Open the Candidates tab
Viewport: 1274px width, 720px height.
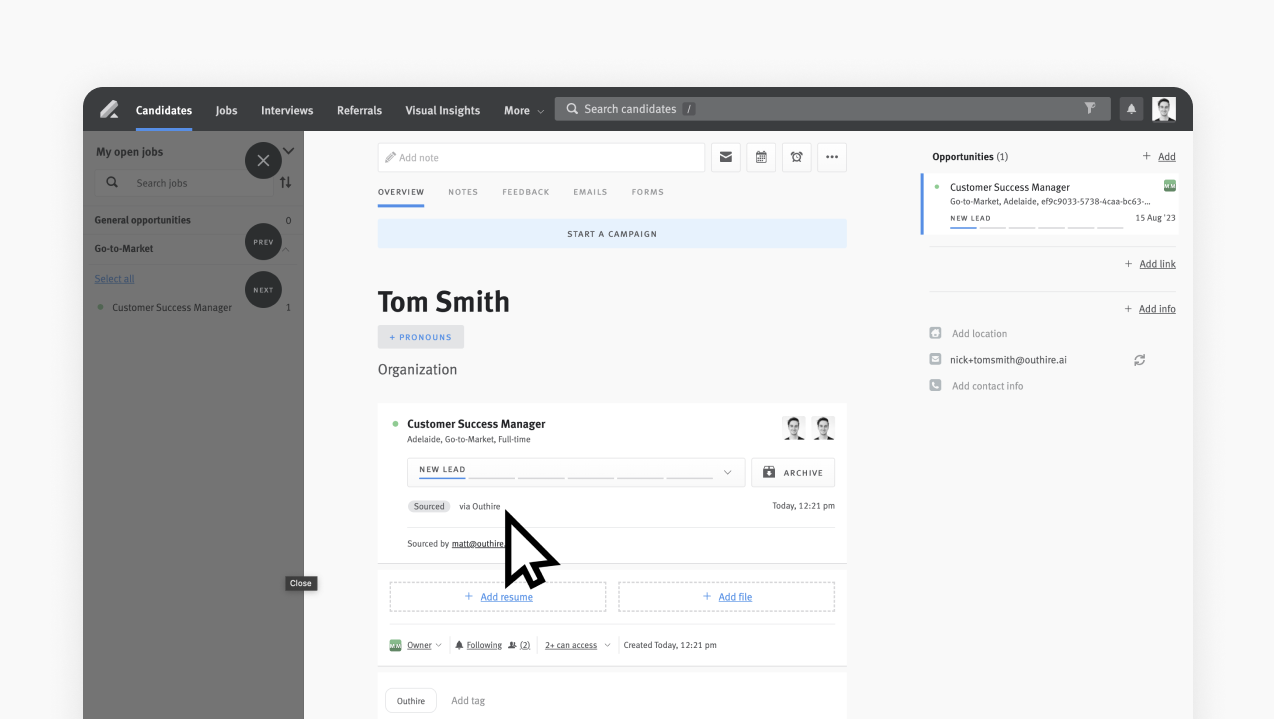point(164,110)
